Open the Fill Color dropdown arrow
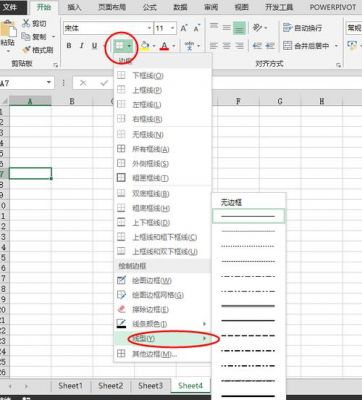Viewport: 362px width, 400px height. pyautogui.click(x=154, y=46)
